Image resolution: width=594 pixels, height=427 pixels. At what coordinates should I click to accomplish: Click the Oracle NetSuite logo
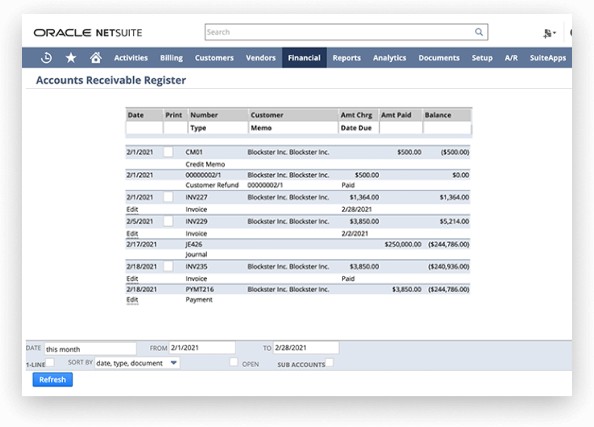click(88, 33)
